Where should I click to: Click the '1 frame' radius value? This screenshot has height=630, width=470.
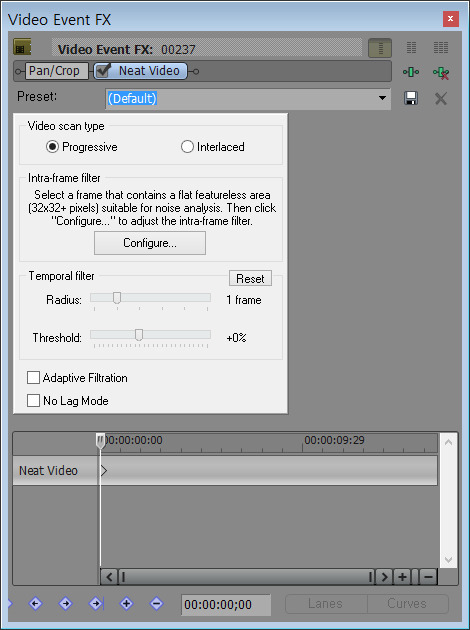(244, 300)
